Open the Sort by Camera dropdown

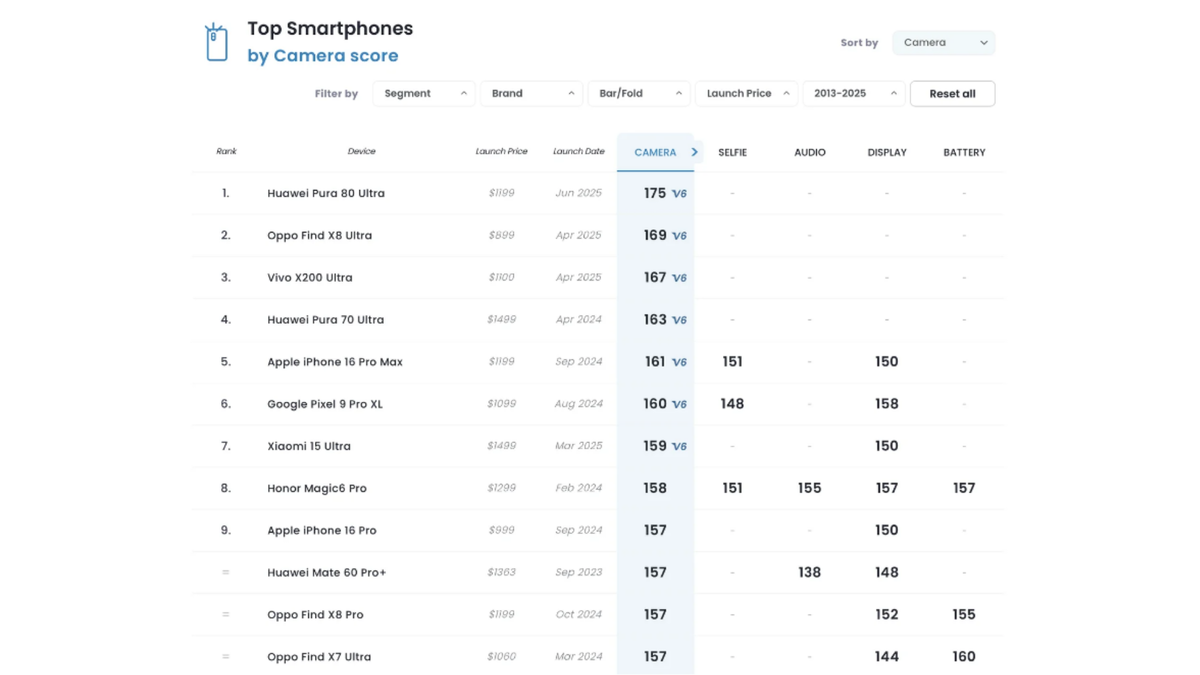pyautogui.click(x=944, y=43)
